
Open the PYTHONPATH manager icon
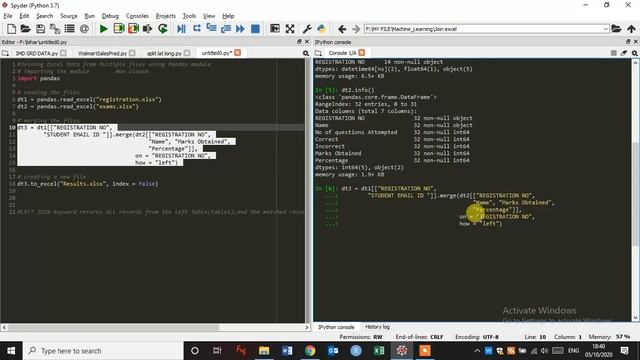(322, 29)
